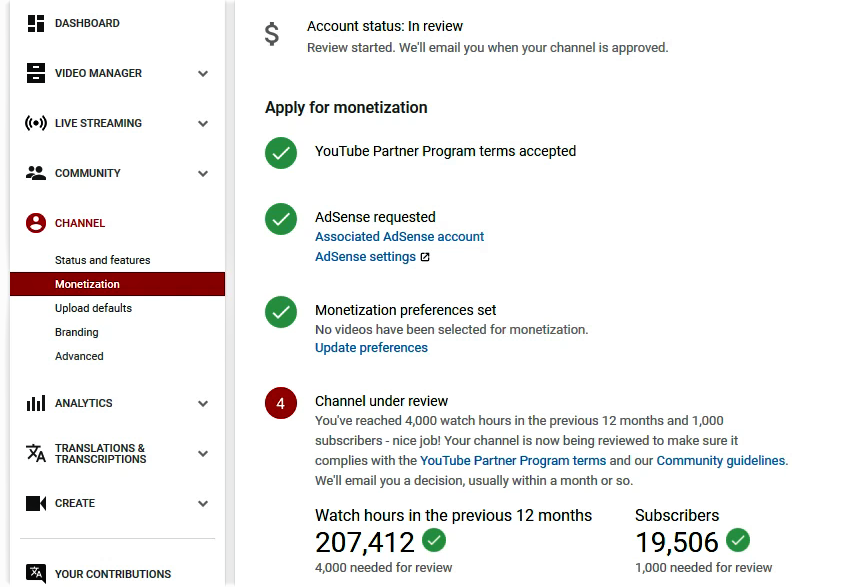This screenshot has height=587, width=847.
Task: Click the Channel person icon
Action: tap(36, 223)
